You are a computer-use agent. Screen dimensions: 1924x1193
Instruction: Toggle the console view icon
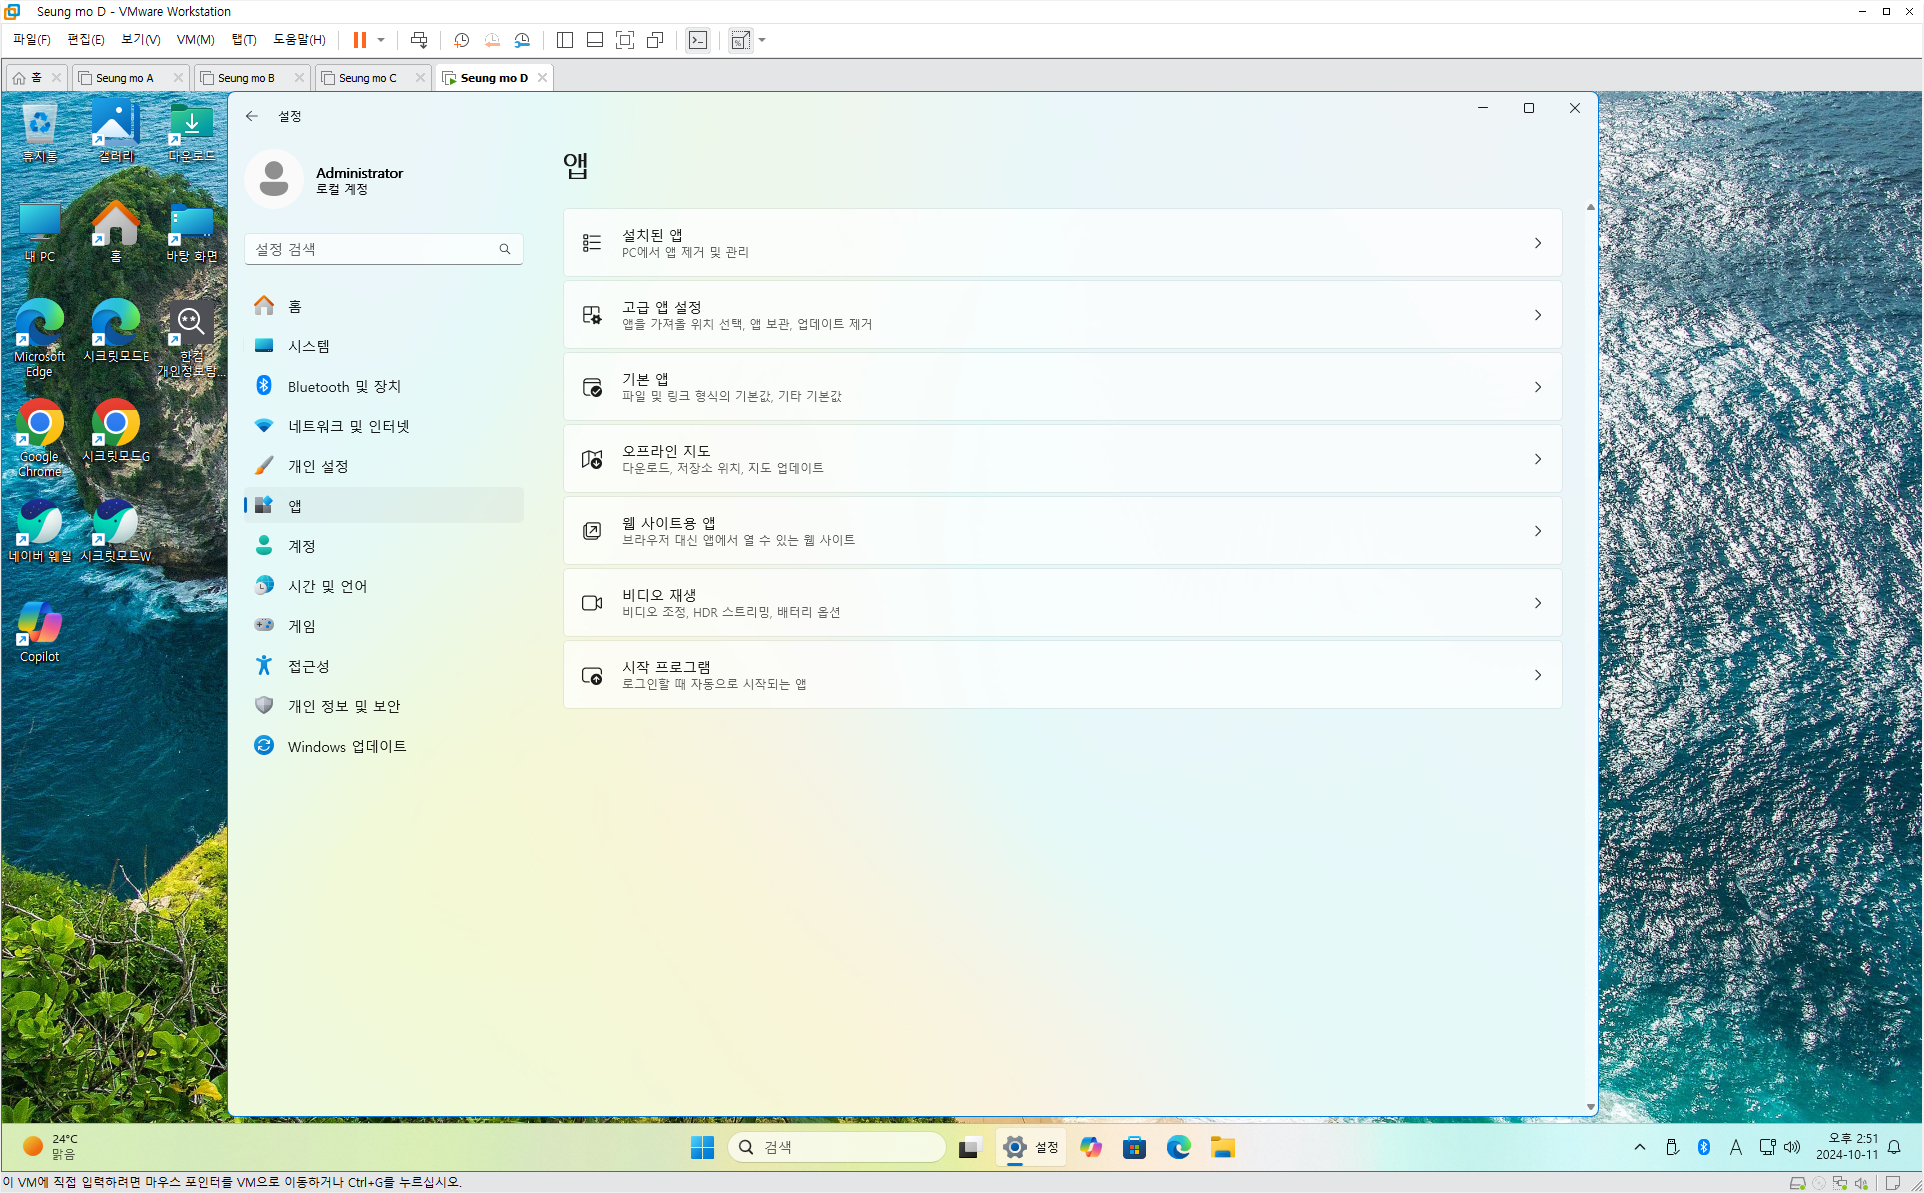(x=698, y=40)
